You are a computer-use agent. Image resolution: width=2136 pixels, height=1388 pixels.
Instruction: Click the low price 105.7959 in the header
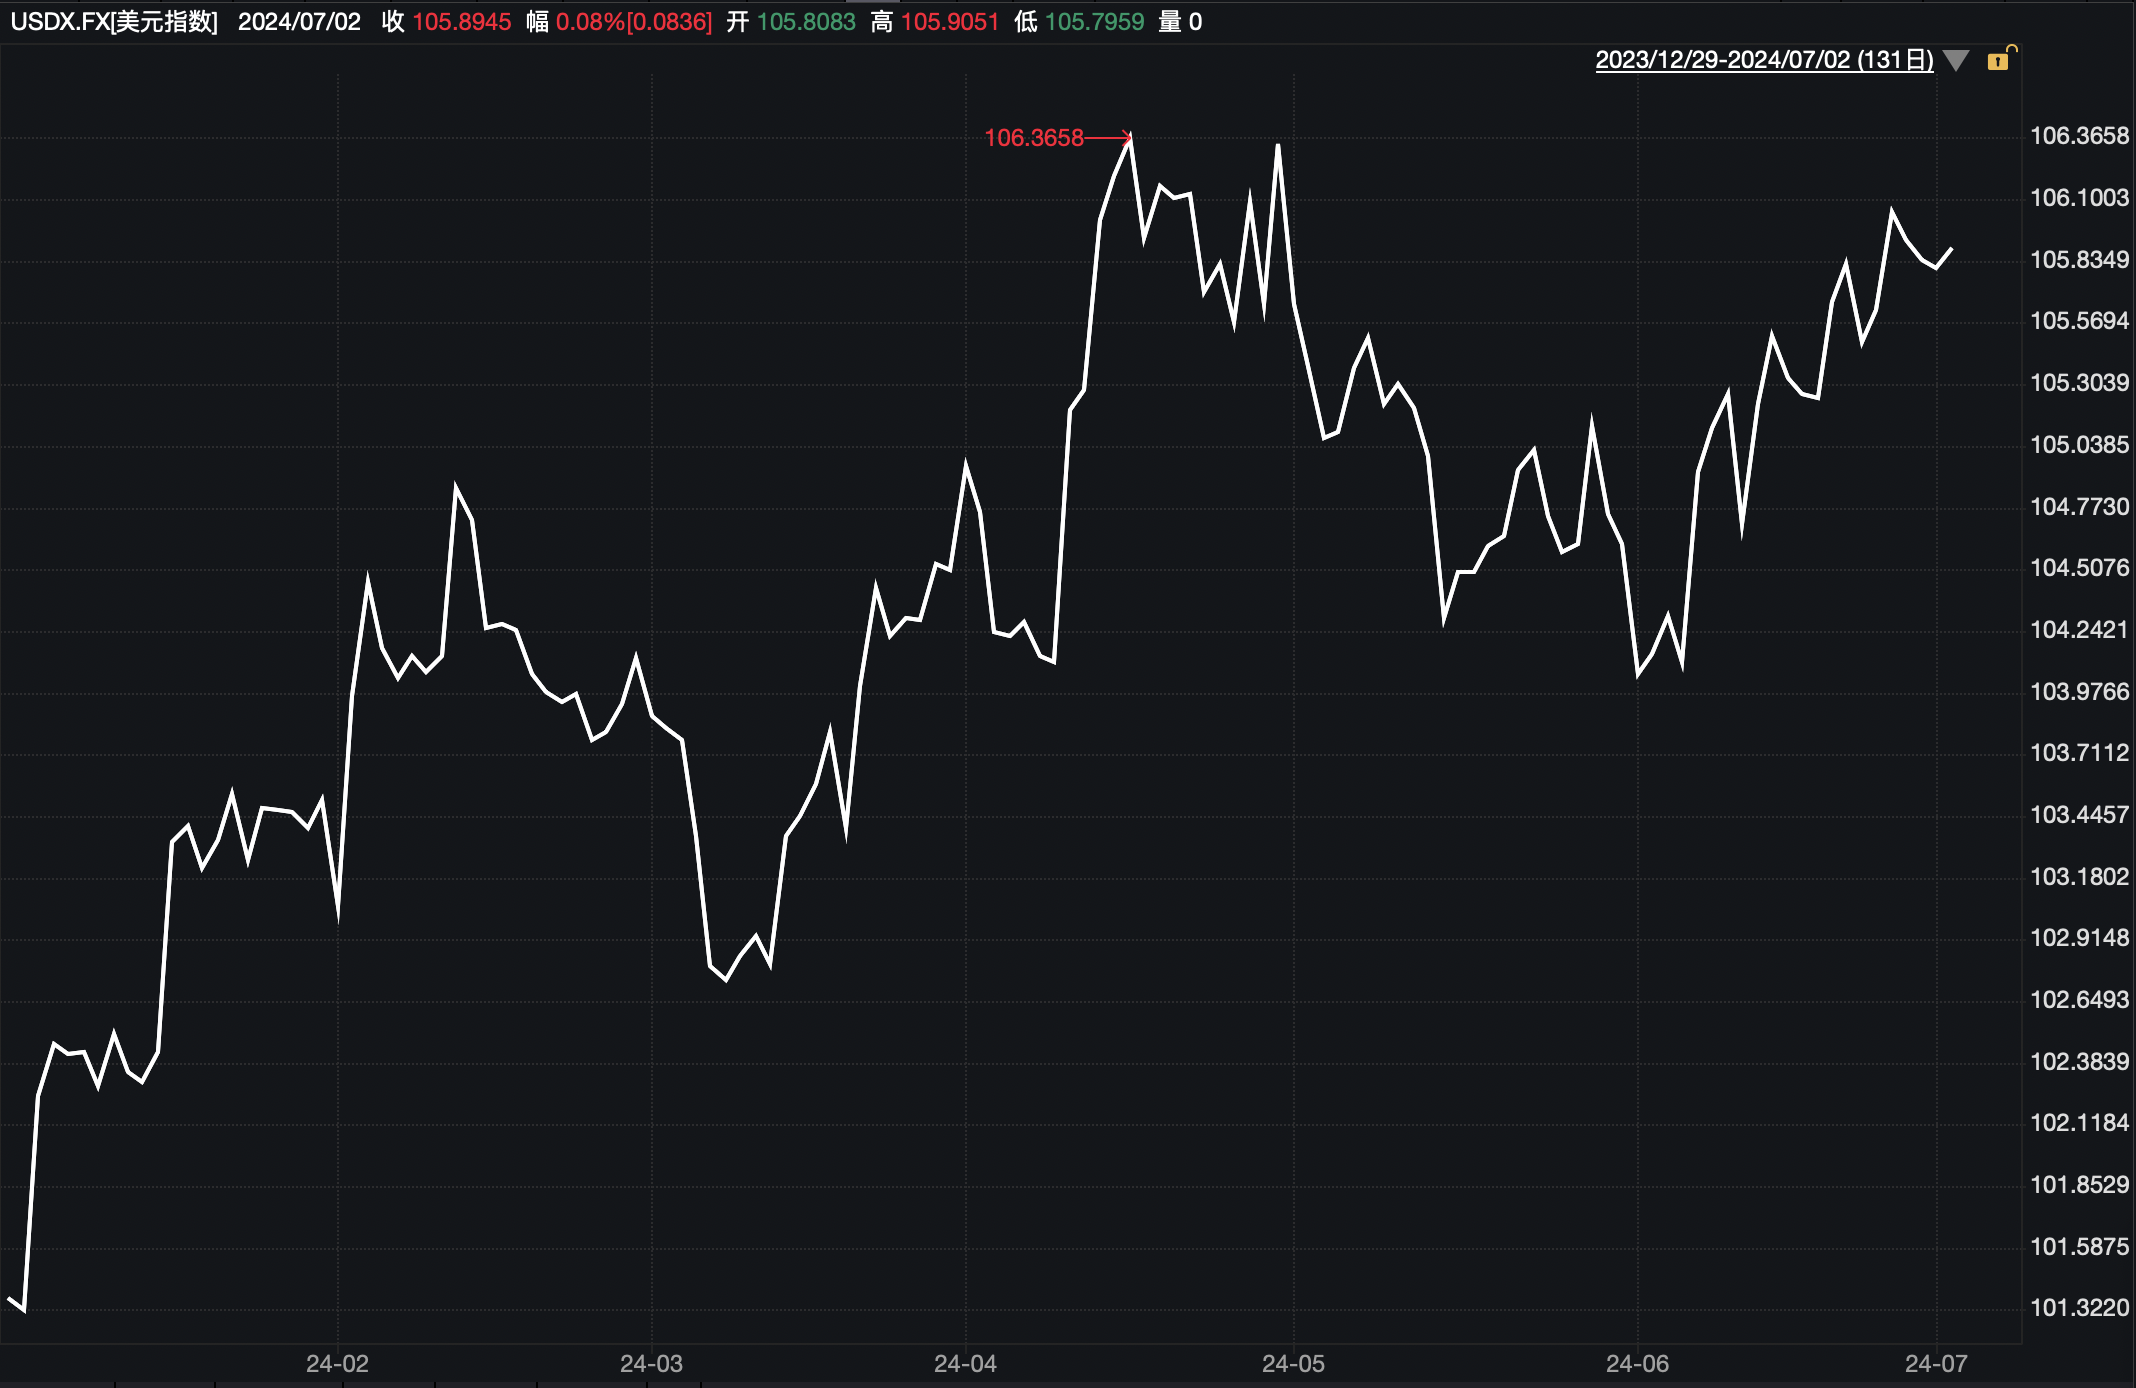point(1094,22)
